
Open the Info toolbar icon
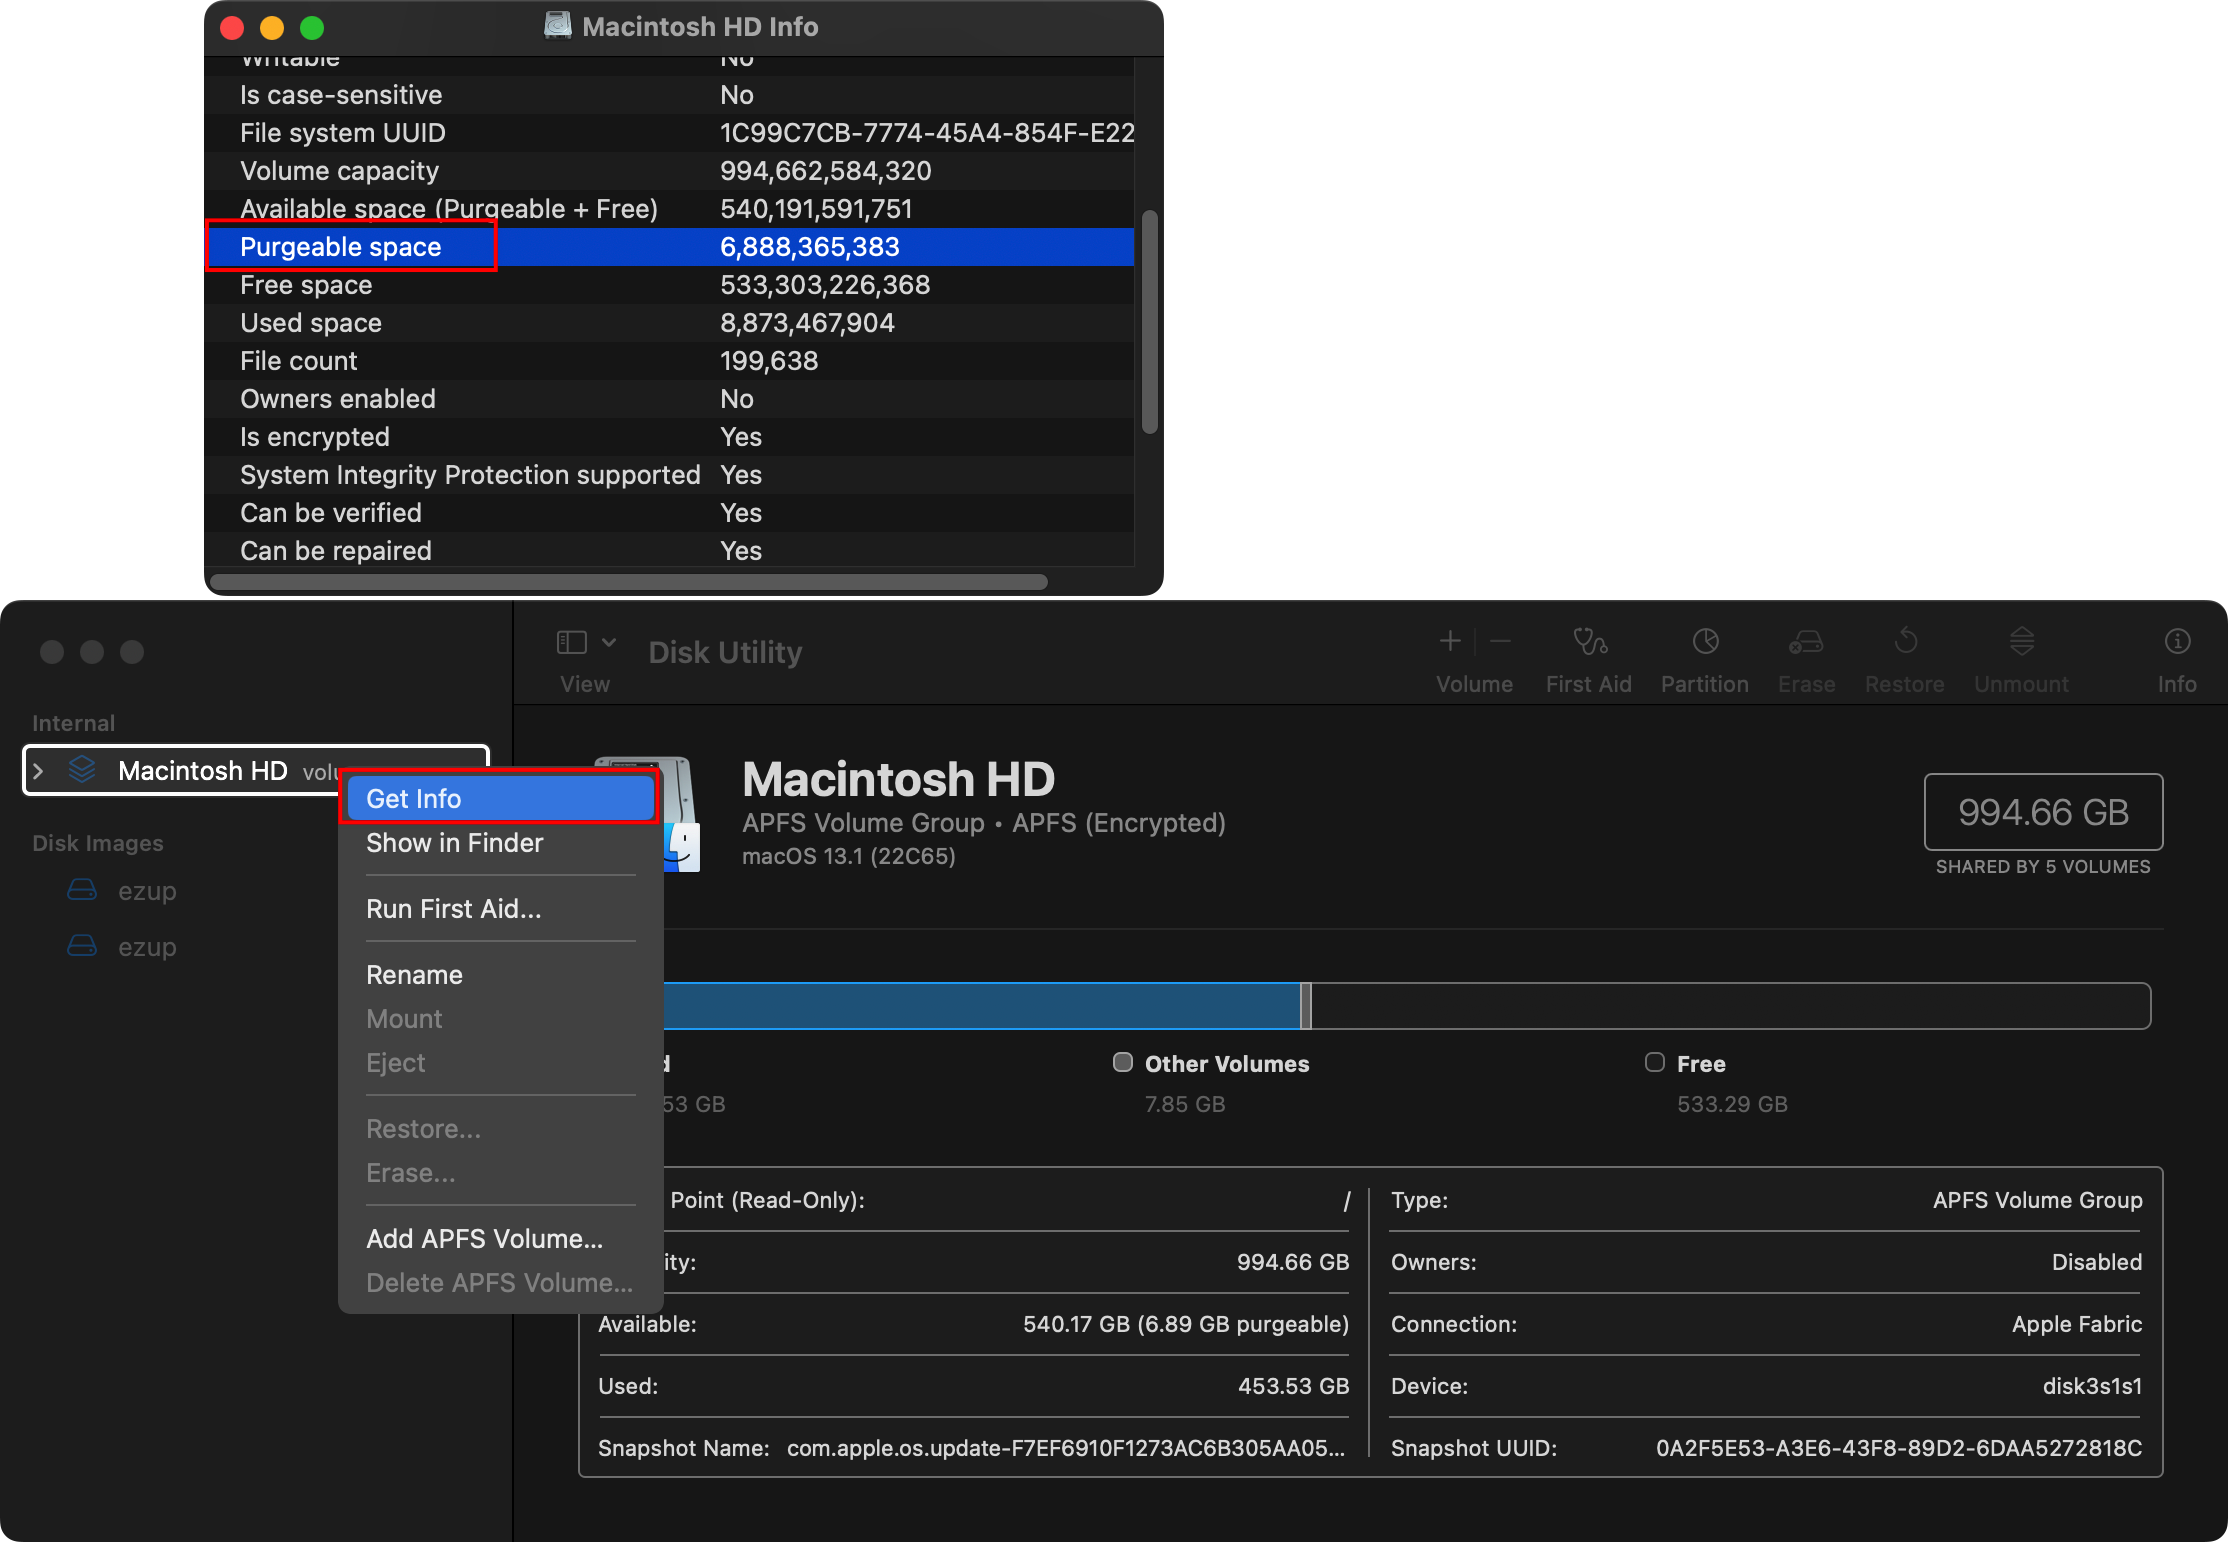(x=2177, y=641)
